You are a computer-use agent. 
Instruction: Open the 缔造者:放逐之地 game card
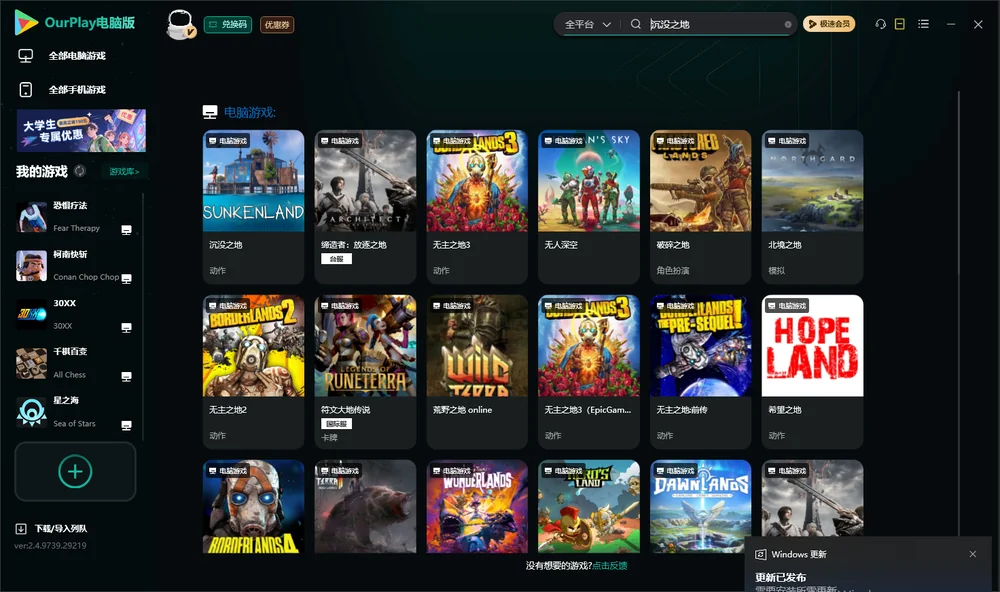point(365,207)
